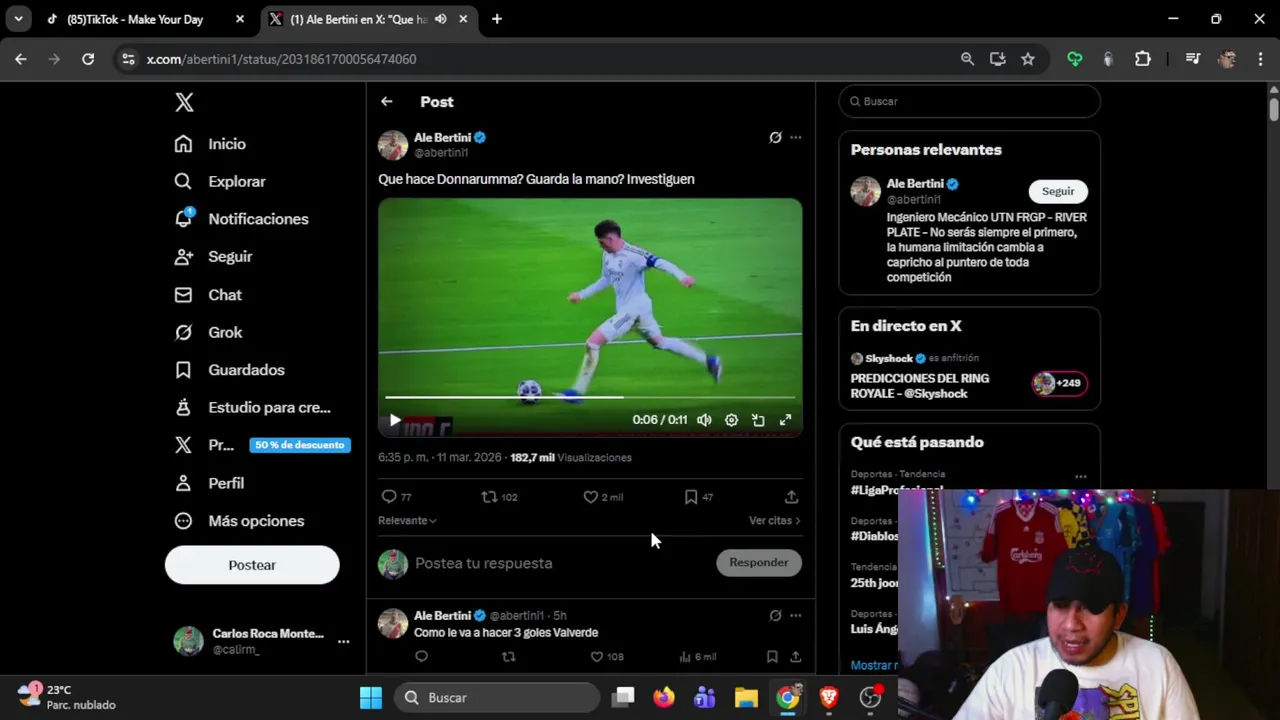The height and width of the screenshot is (720, 1280).
Task: Open site info icon in address bar
Action: point(128,59)
